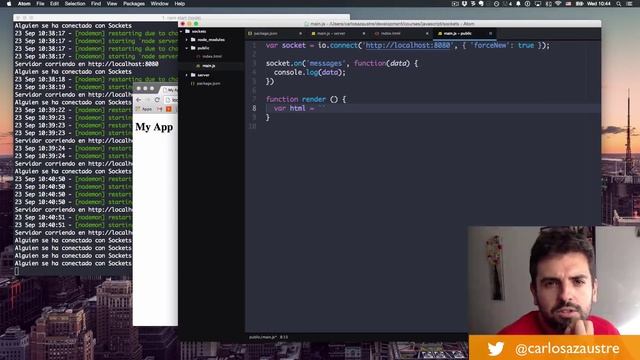Click the Twitter bird icon in overlay

[x=496, y=349]
